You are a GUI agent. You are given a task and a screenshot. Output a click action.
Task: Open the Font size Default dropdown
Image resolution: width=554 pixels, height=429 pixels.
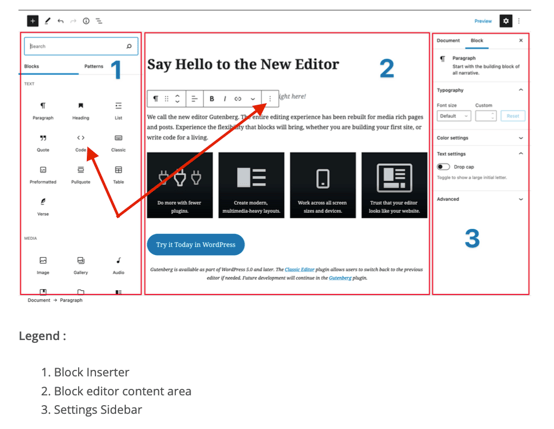[454, 116]
